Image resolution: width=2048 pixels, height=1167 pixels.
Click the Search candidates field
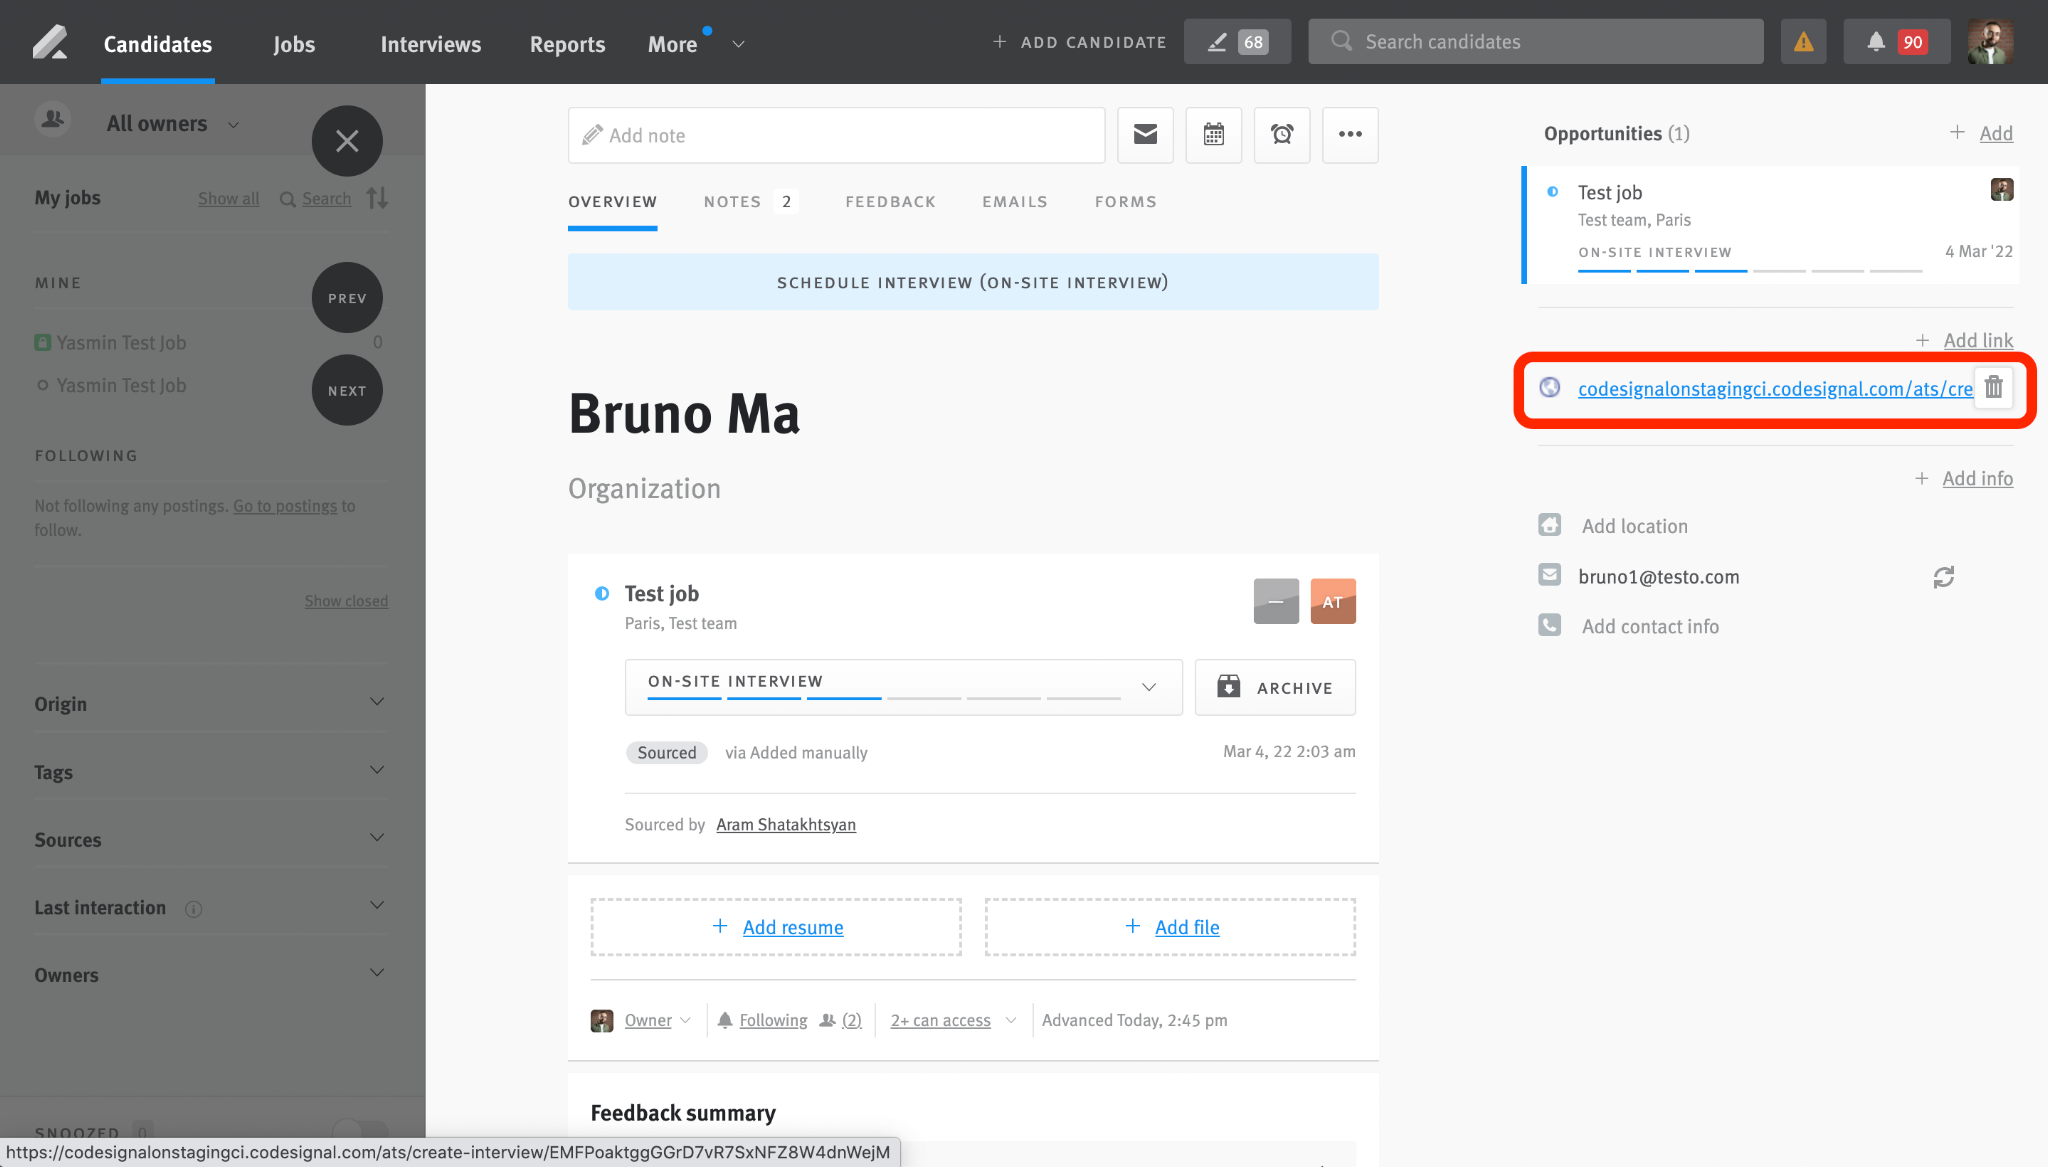coord(1535,42)
